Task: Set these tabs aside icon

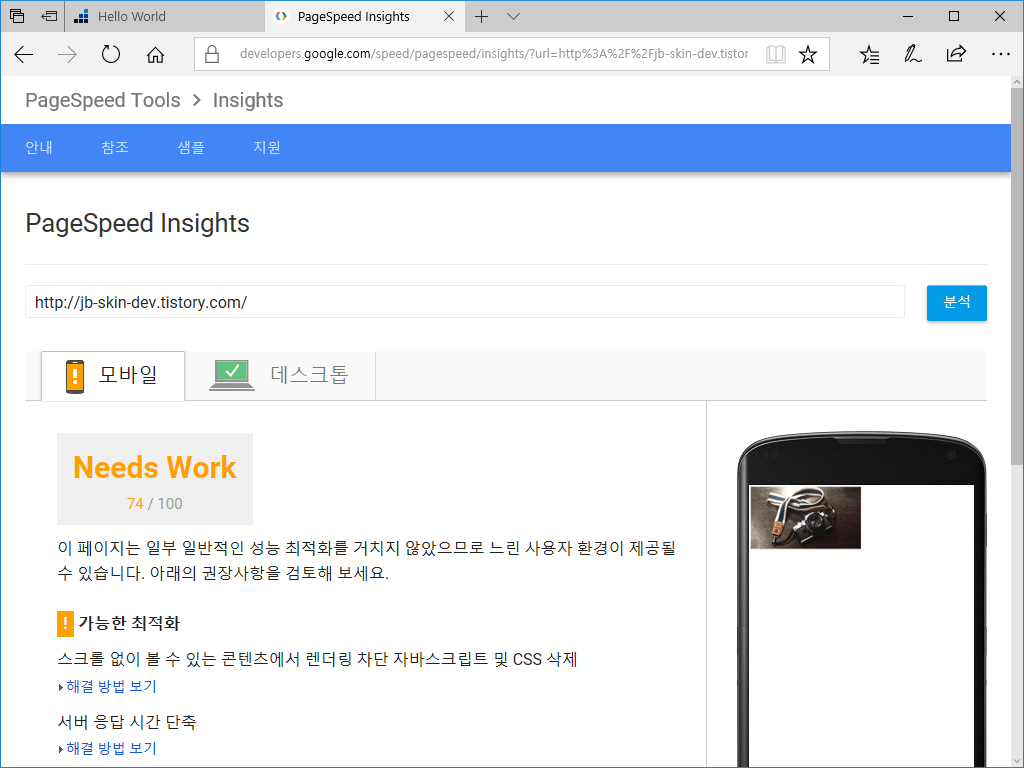Action: point(49,16)
